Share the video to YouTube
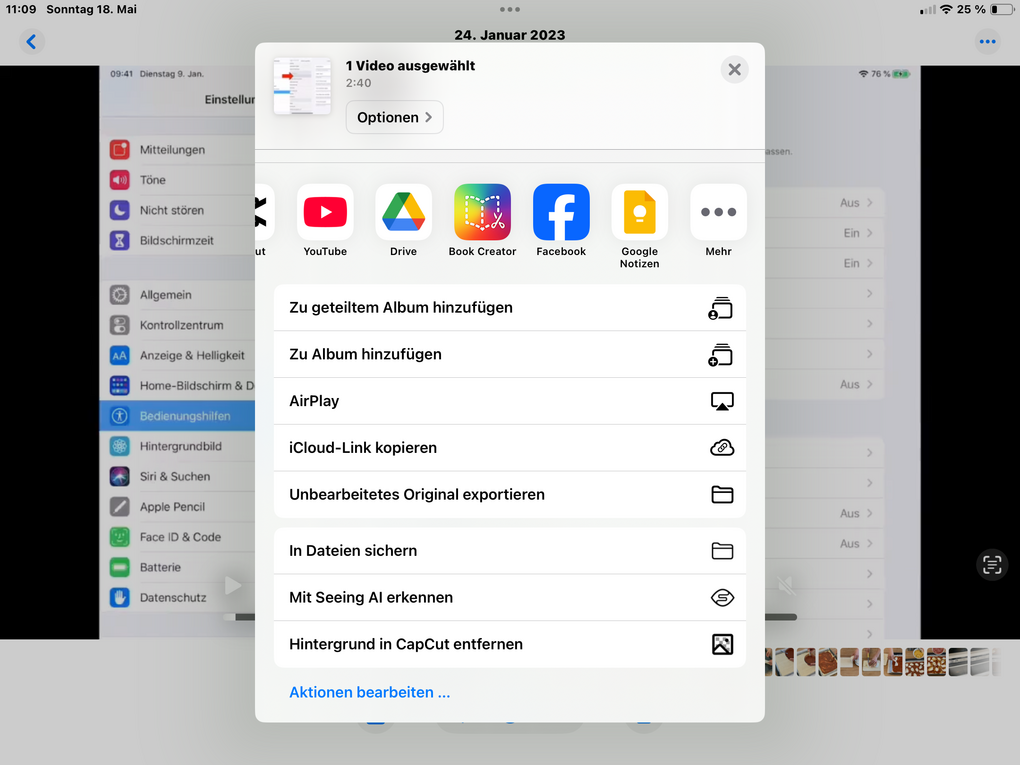 325,212
